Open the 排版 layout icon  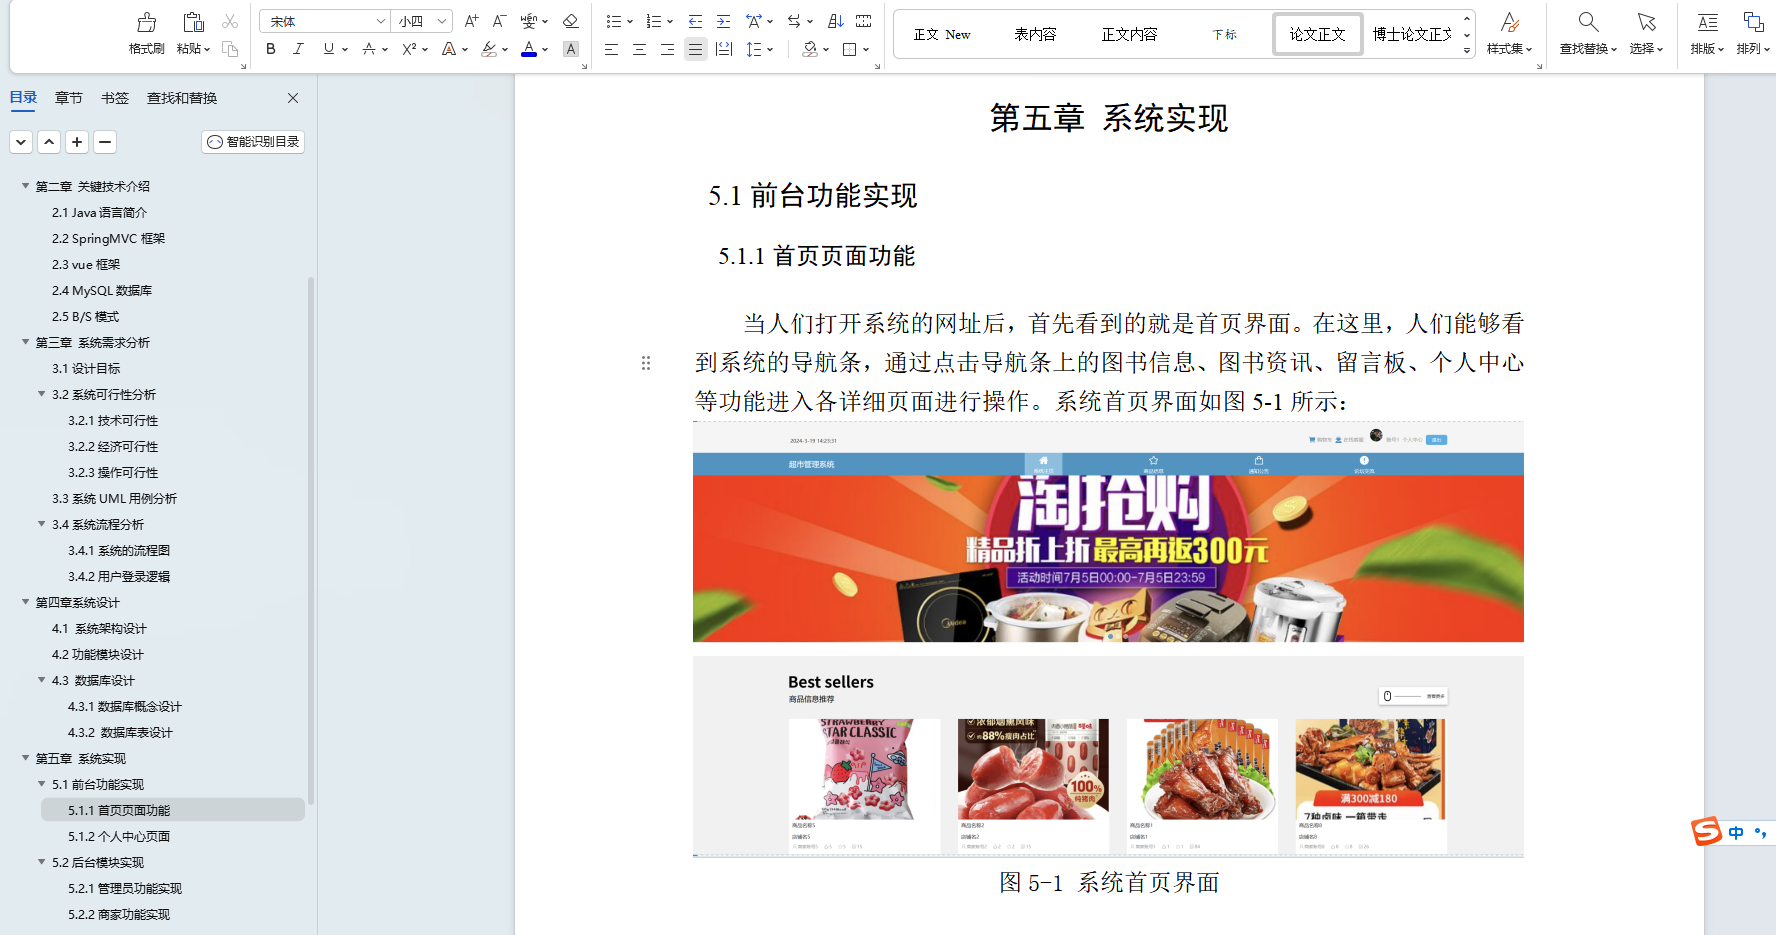[1707, 22]
